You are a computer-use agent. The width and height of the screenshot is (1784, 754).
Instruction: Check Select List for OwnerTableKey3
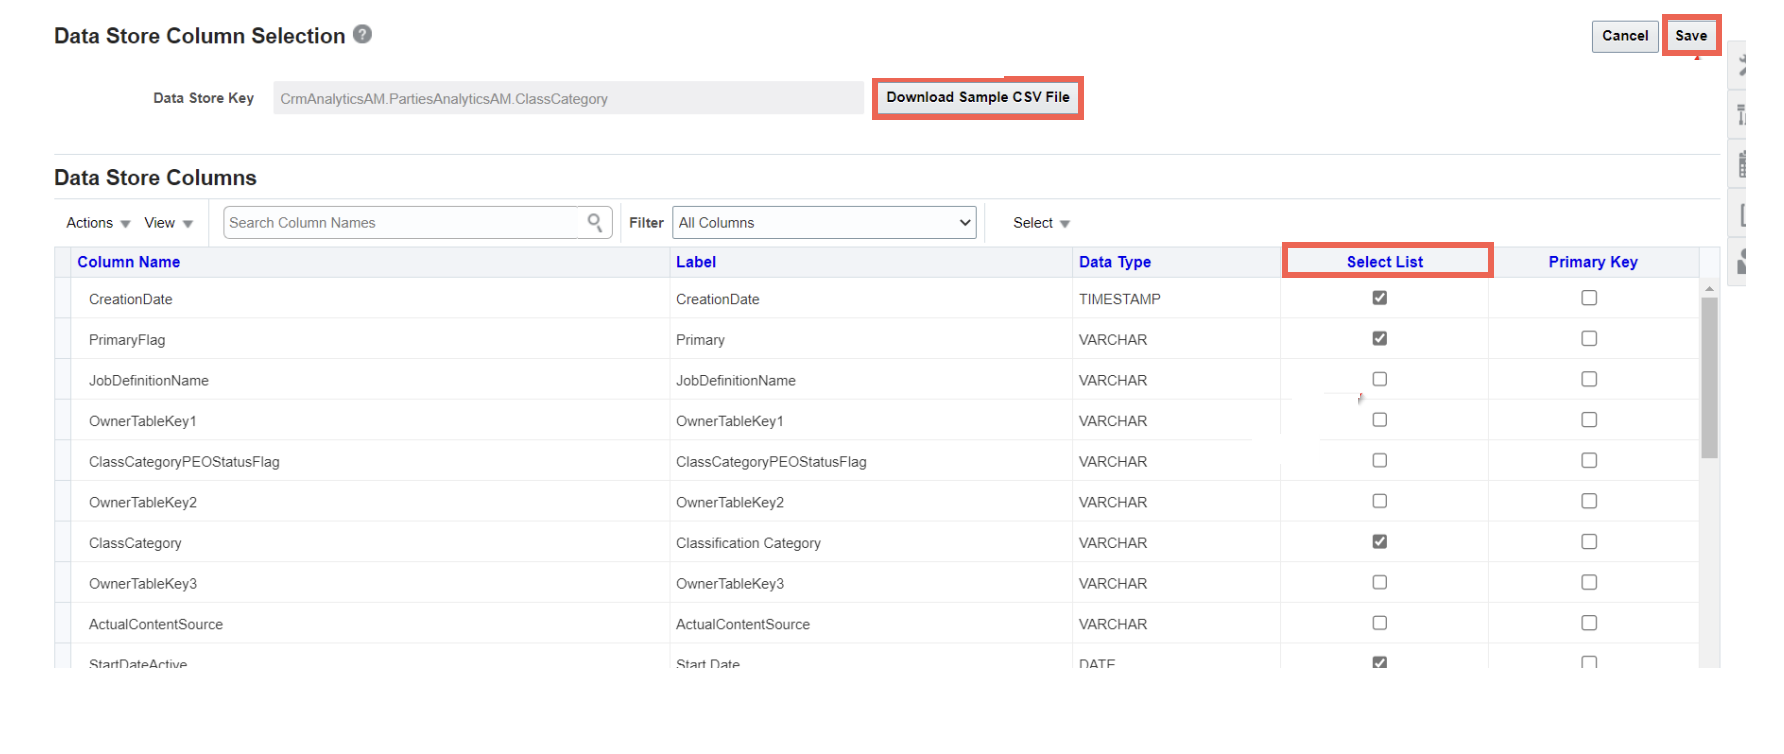[1380, 582]
